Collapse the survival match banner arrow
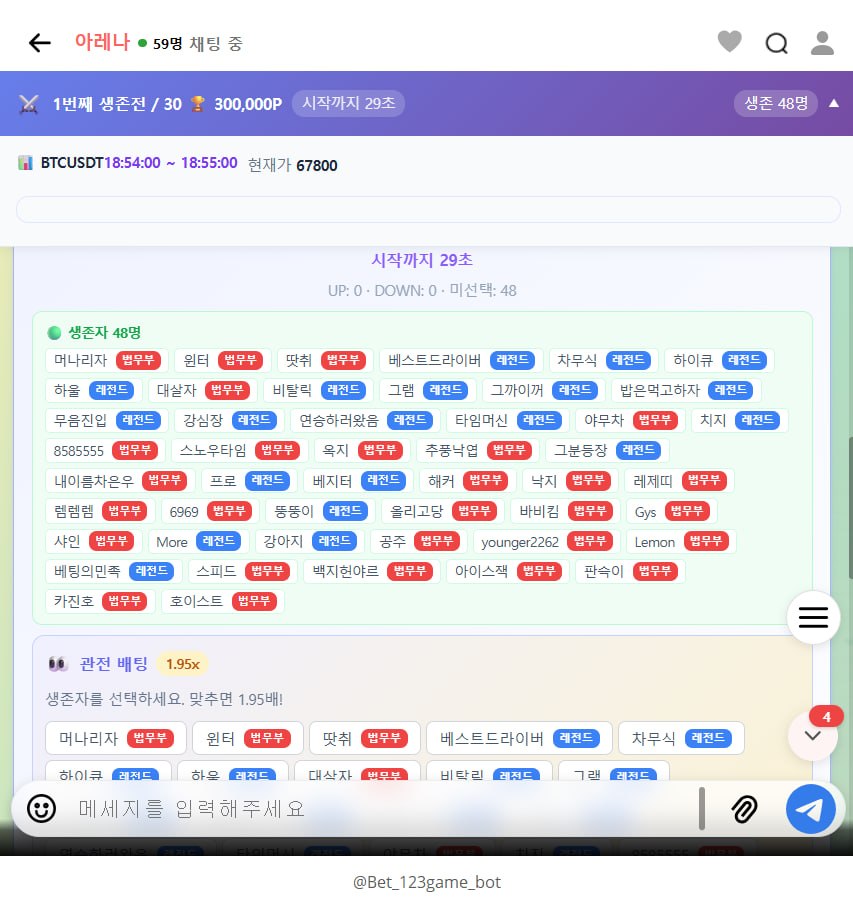853x901 pixels. [834, 103]
